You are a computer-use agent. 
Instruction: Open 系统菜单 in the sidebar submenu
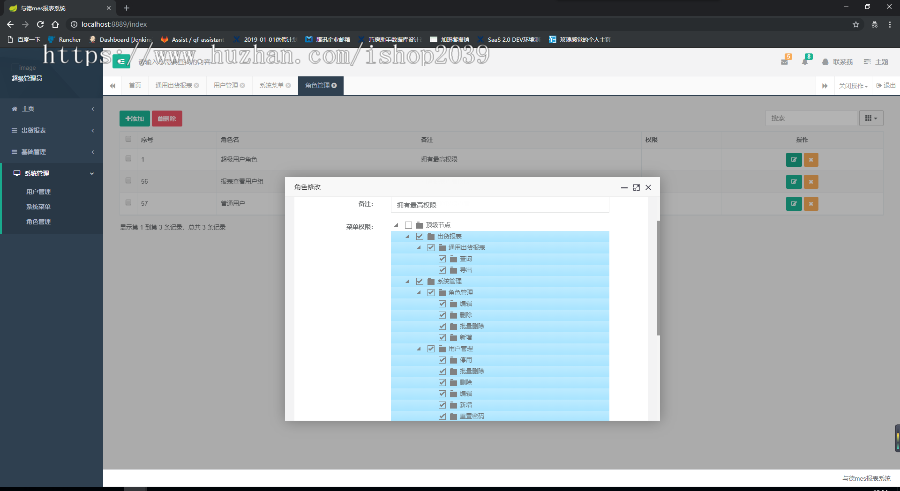pos(38,207)
